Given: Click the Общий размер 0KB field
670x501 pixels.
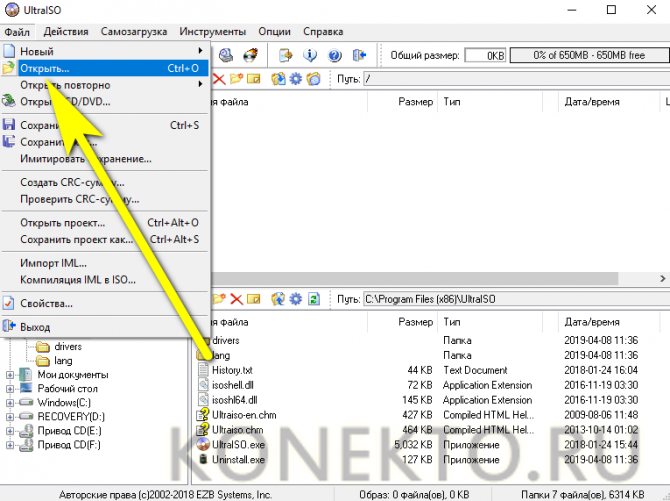Looking at the screenshot, I should 485,55.
